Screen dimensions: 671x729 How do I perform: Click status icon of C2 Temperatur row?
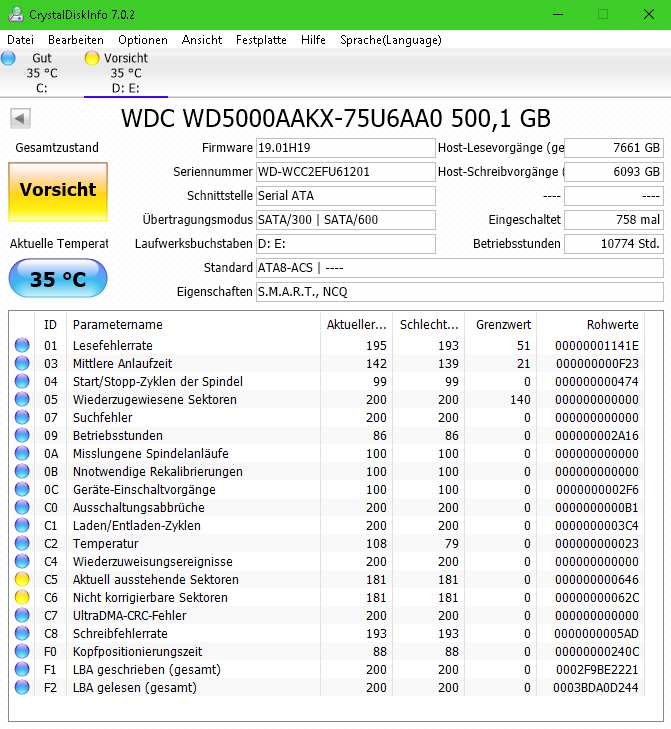click(22, 543)
